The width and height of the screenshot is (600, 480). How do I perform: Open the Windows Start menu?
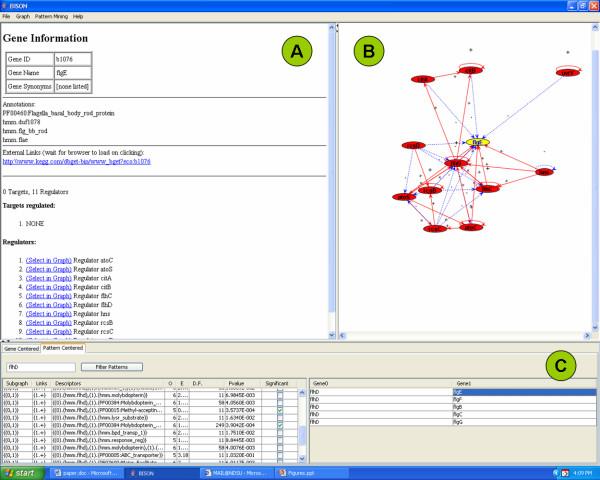coord(24,471)
